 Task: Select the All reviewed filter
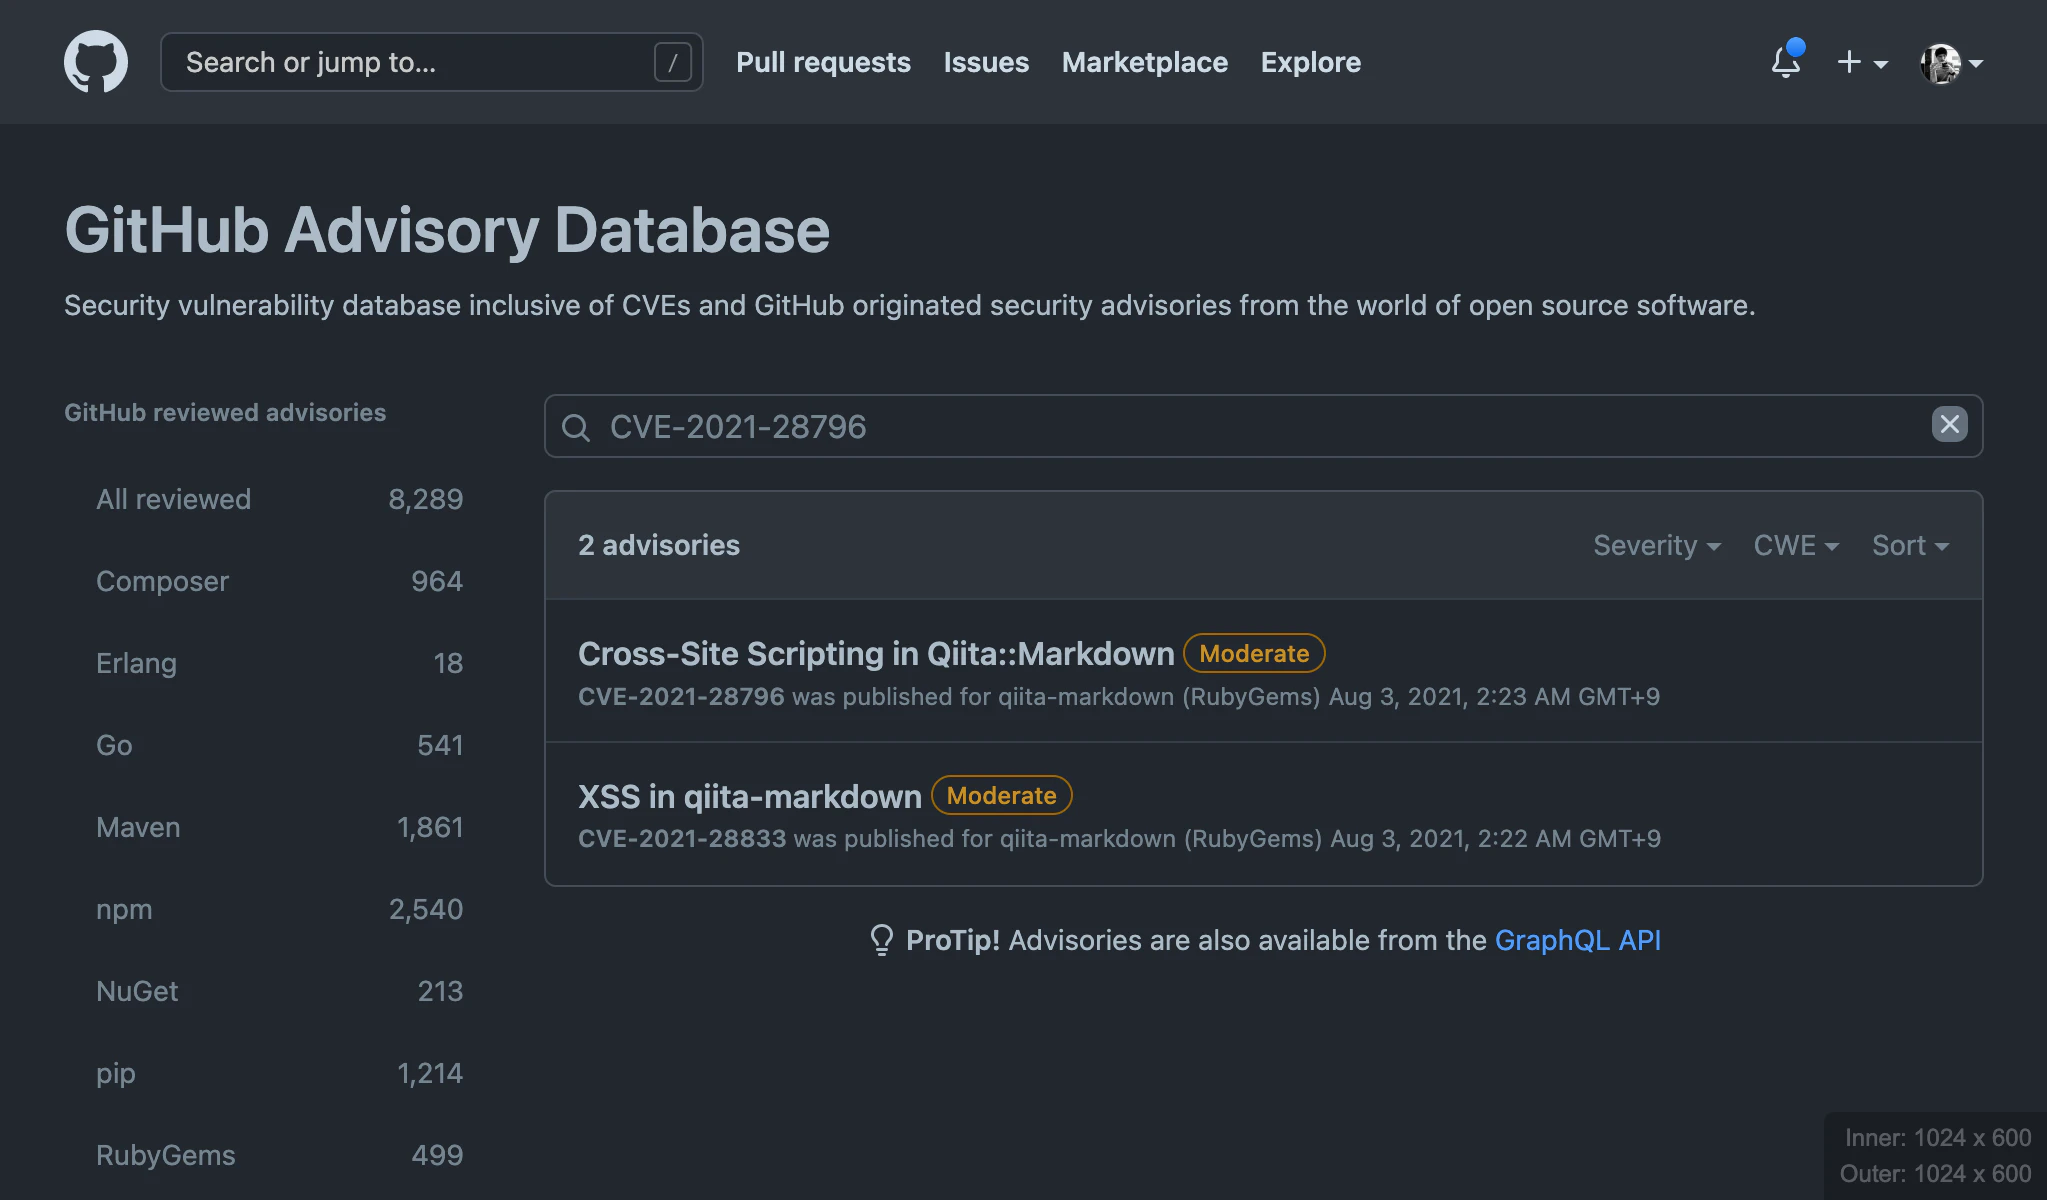pos(279,499)
